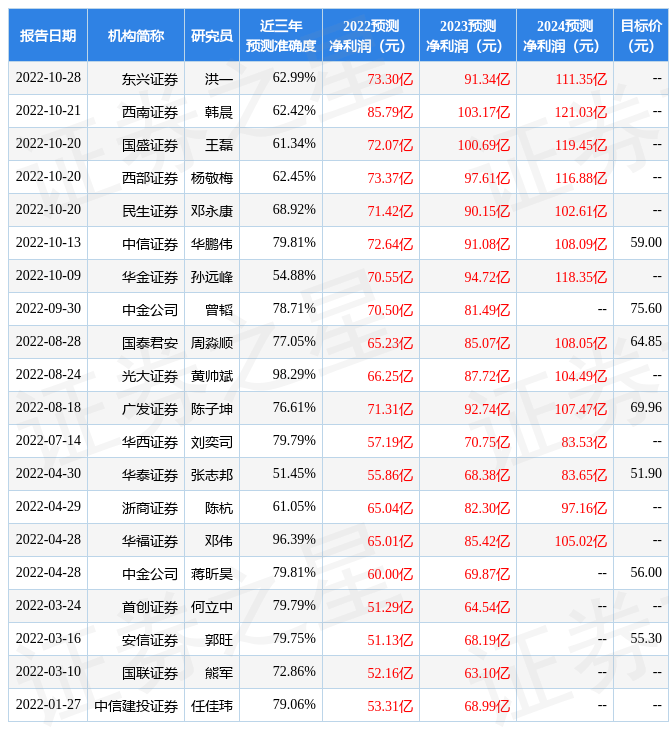Click 2022 profit 60.00亿
669x730 pixels.
[x=390, y=575]
